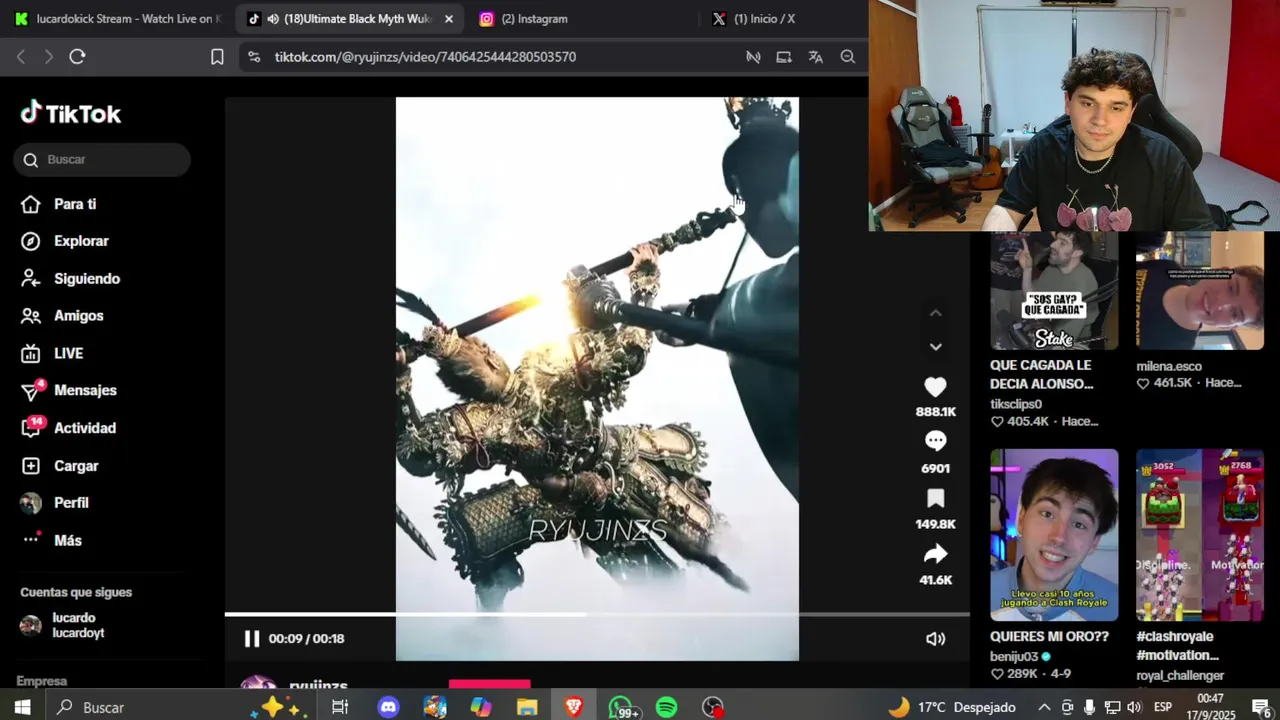Show hidden tray icons chevron

point(1044,707)
